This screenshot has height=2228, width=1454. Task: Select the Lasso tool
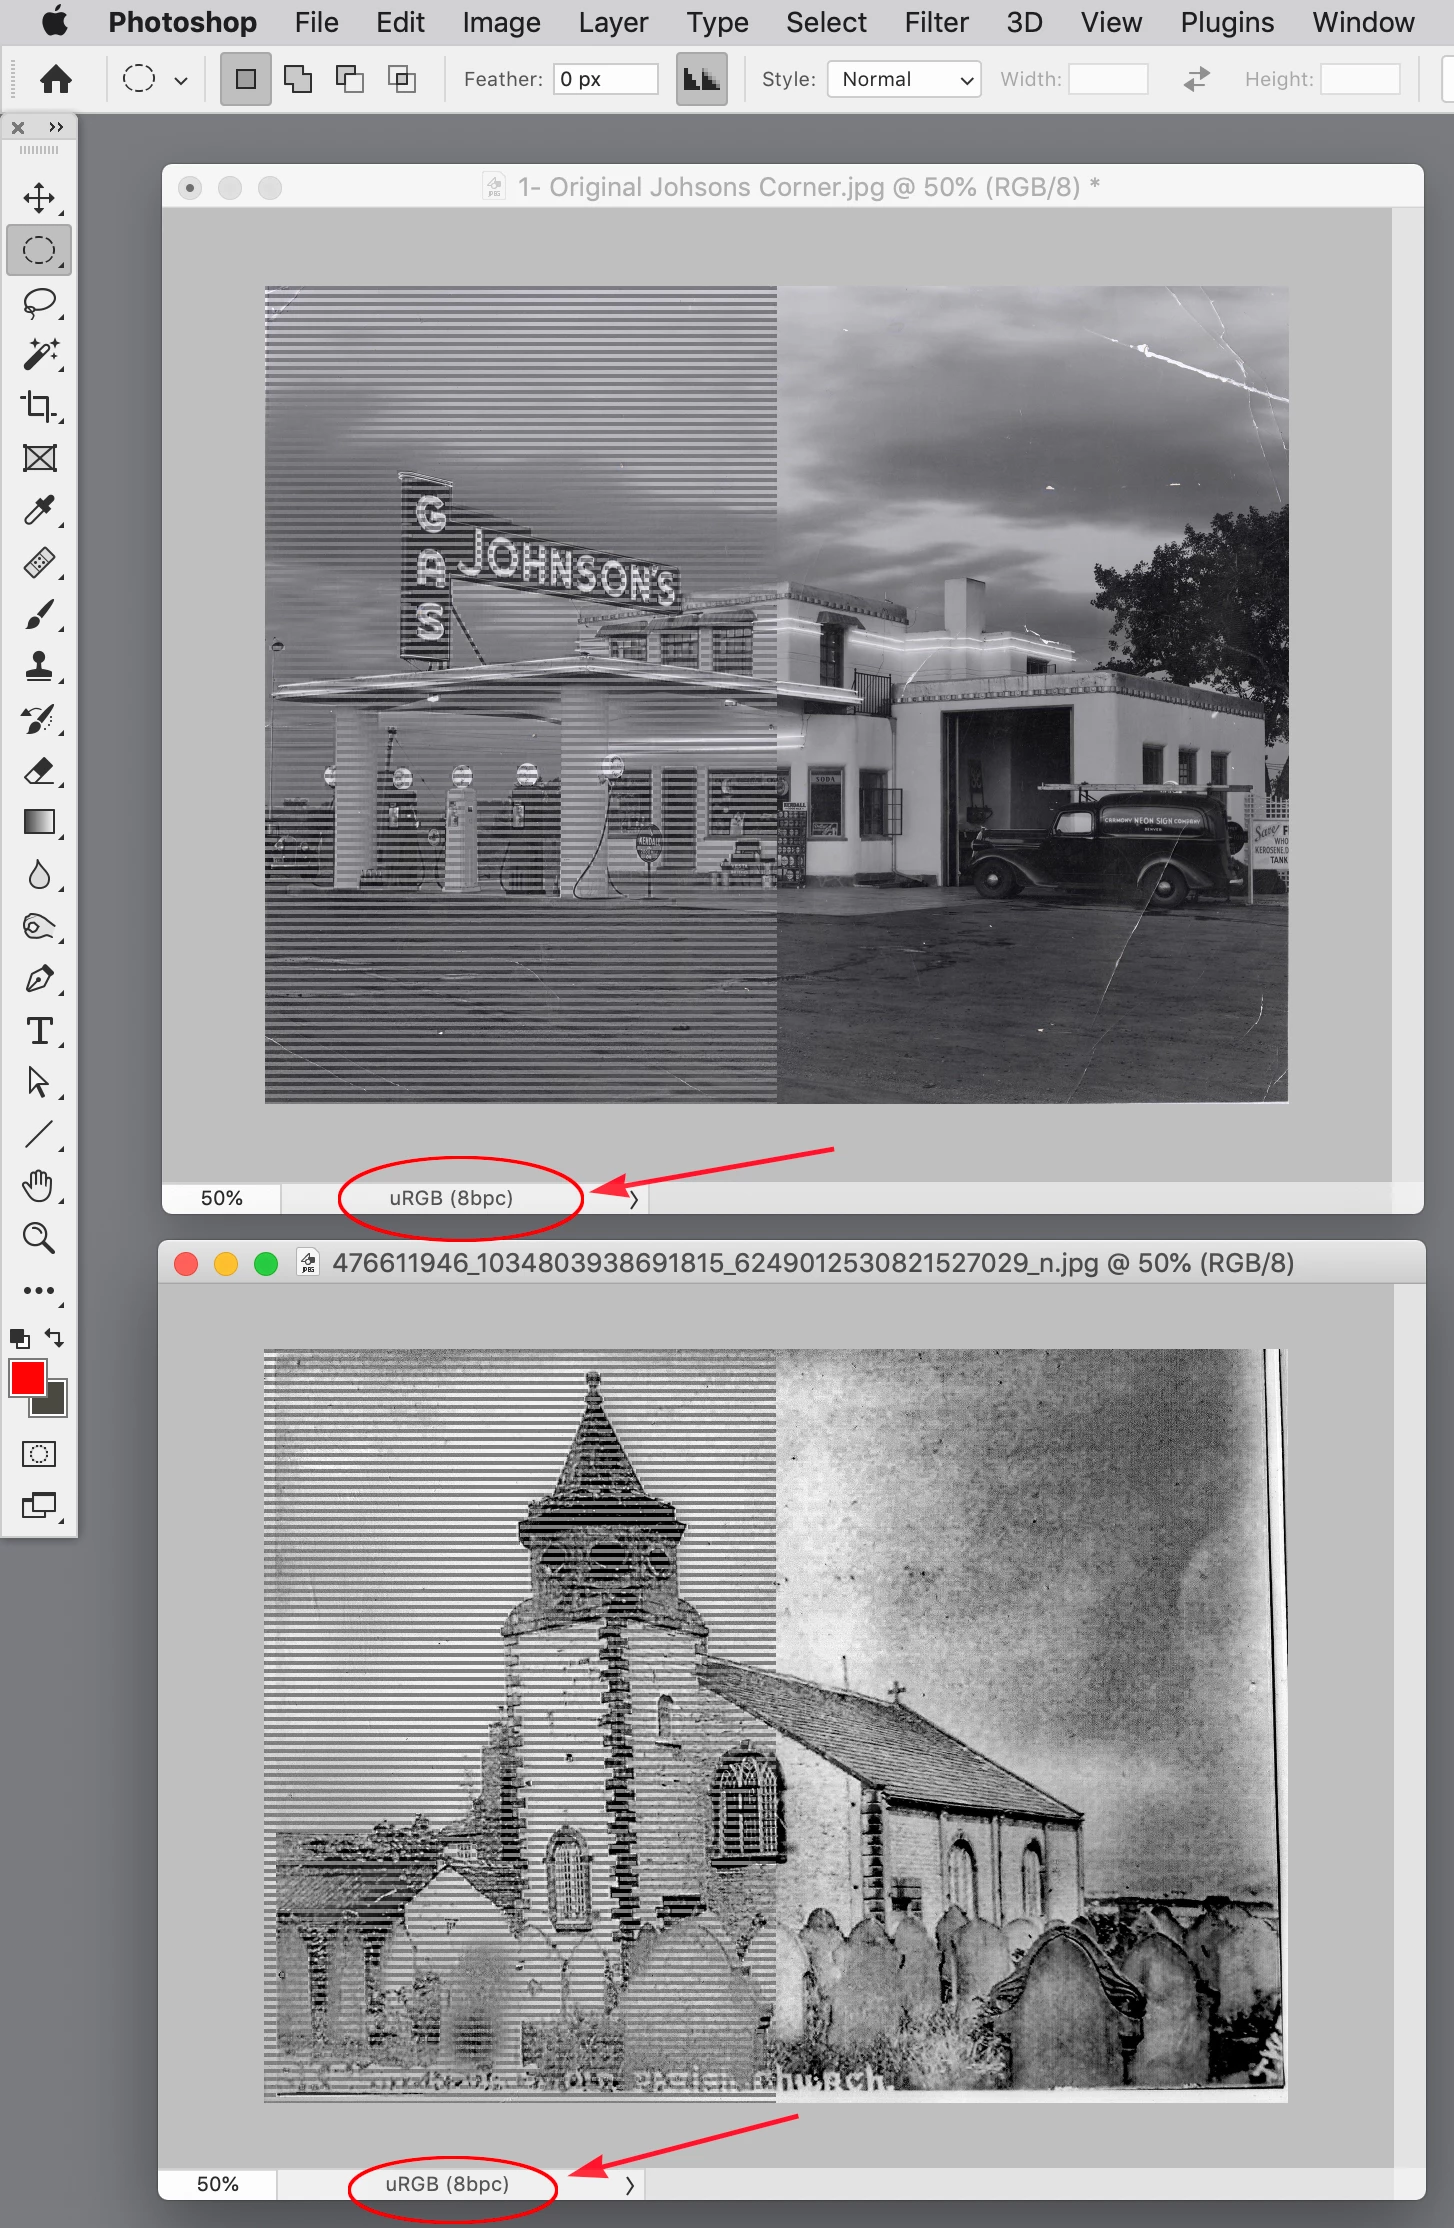point(39,302)
